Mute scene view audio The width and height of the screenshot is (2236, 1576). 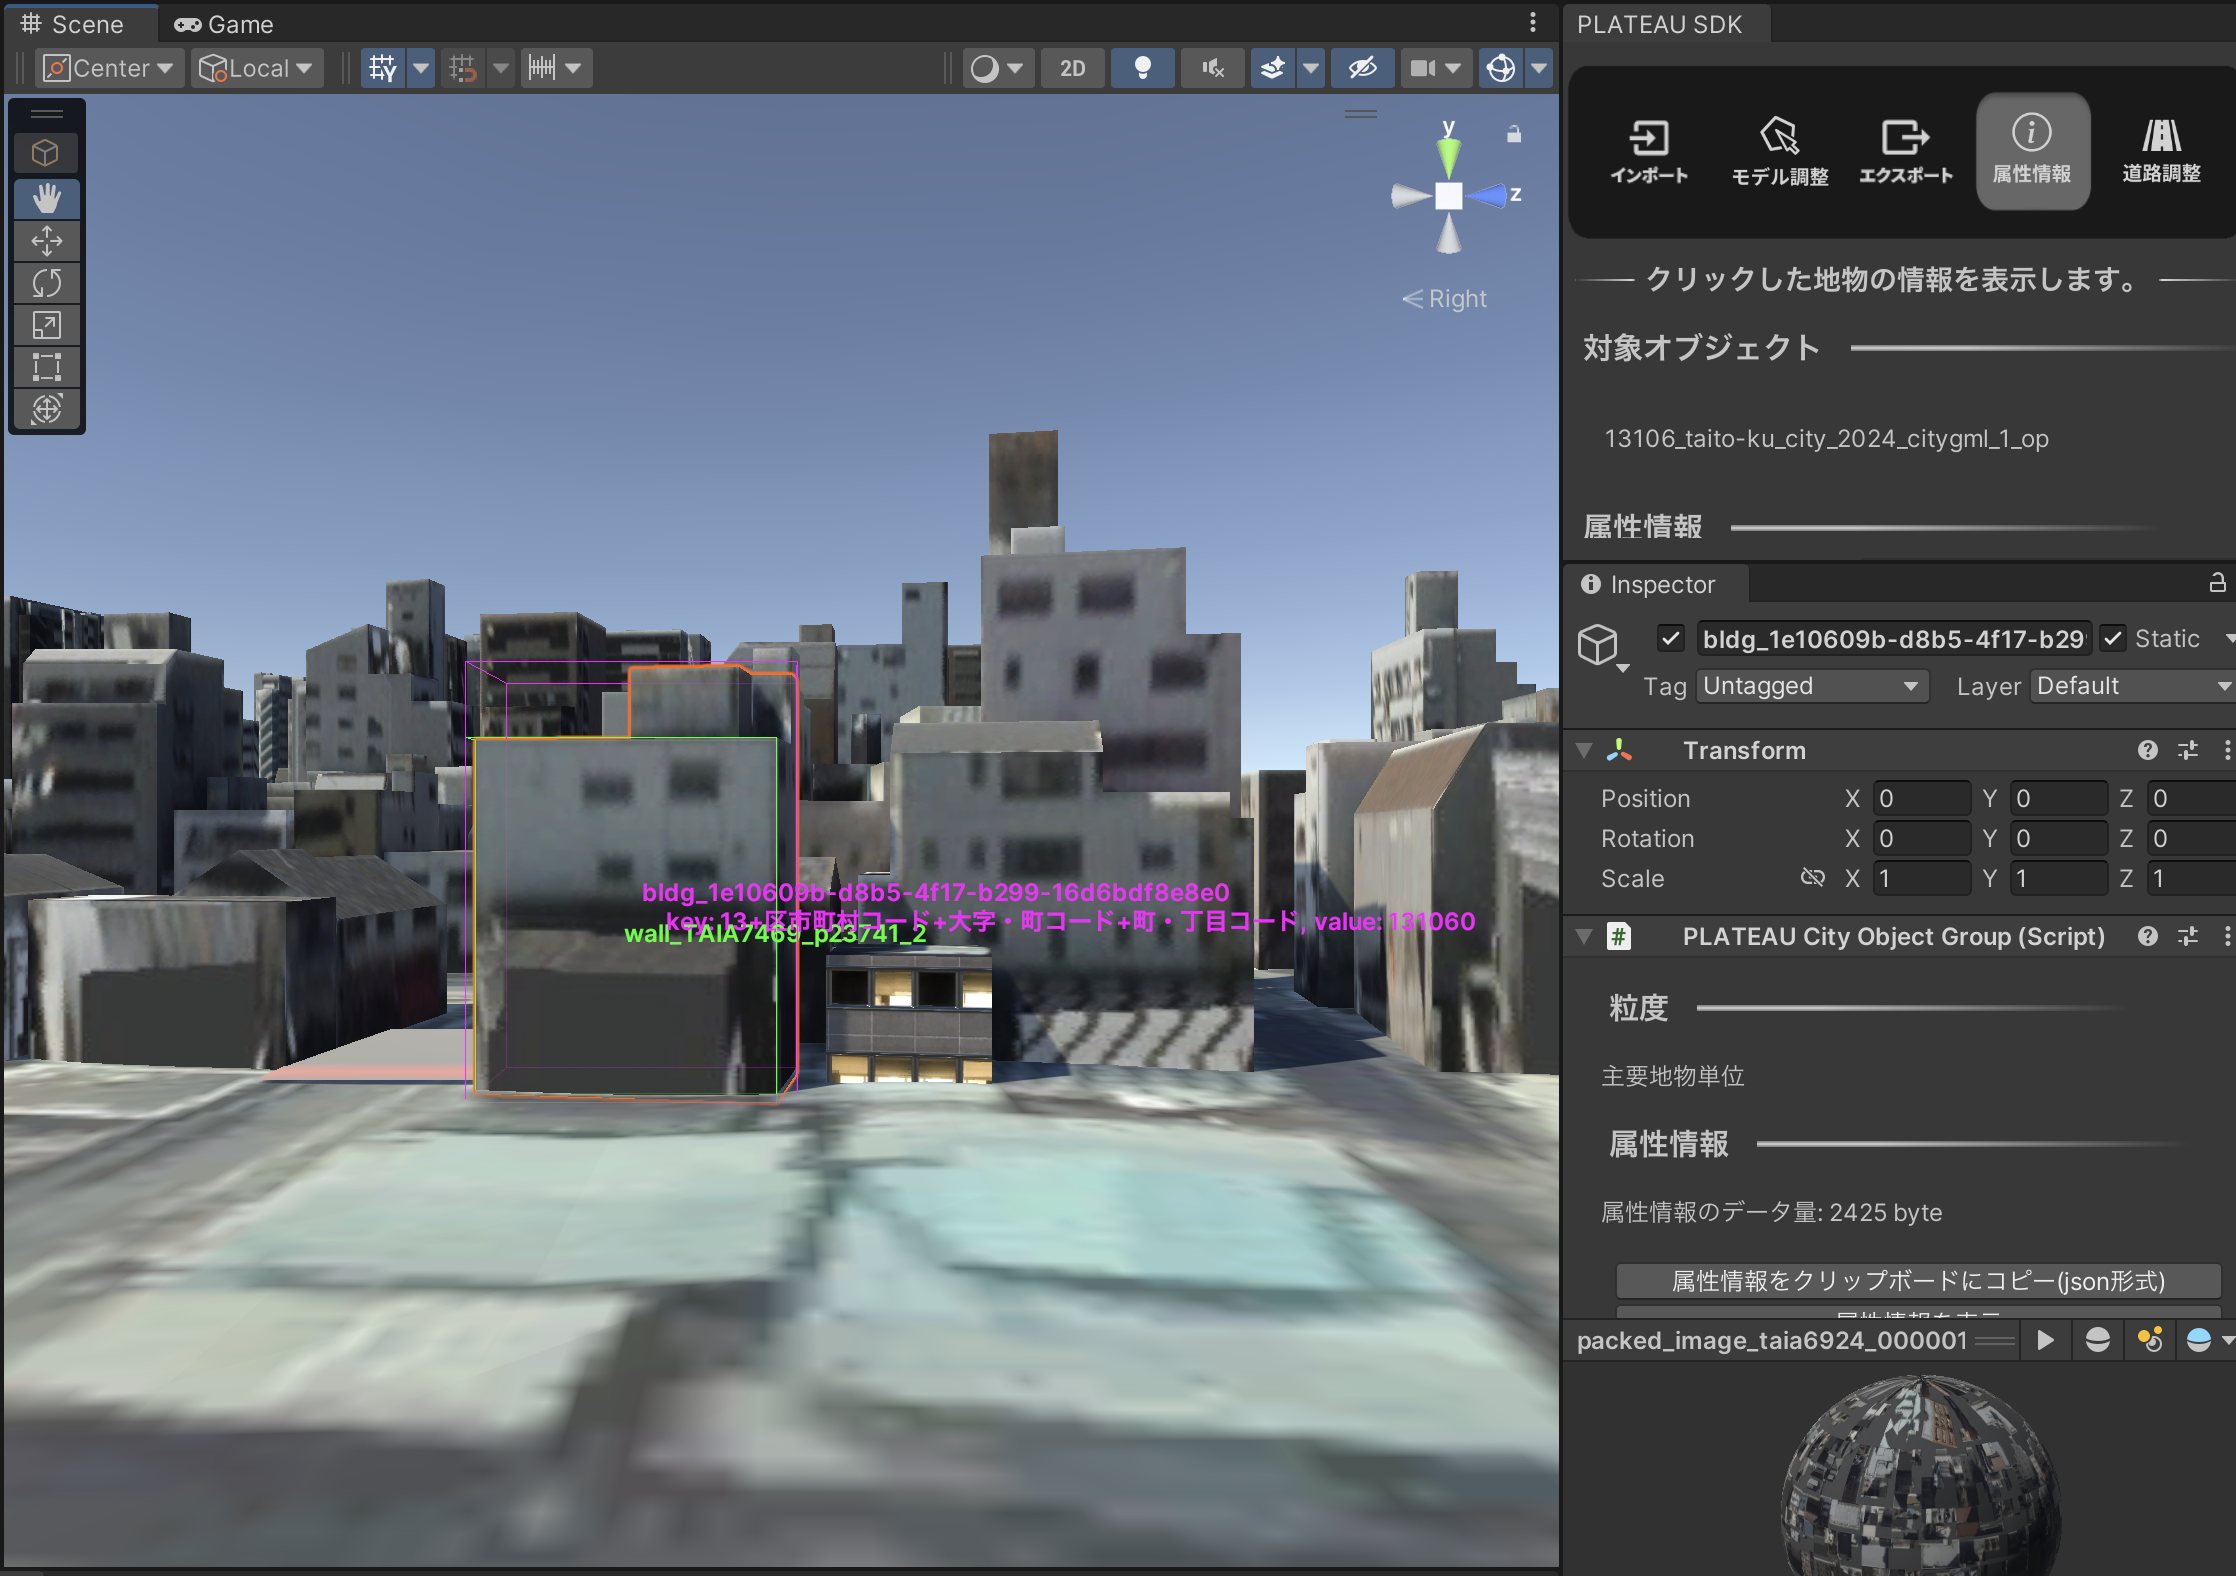click(1212, 67)
